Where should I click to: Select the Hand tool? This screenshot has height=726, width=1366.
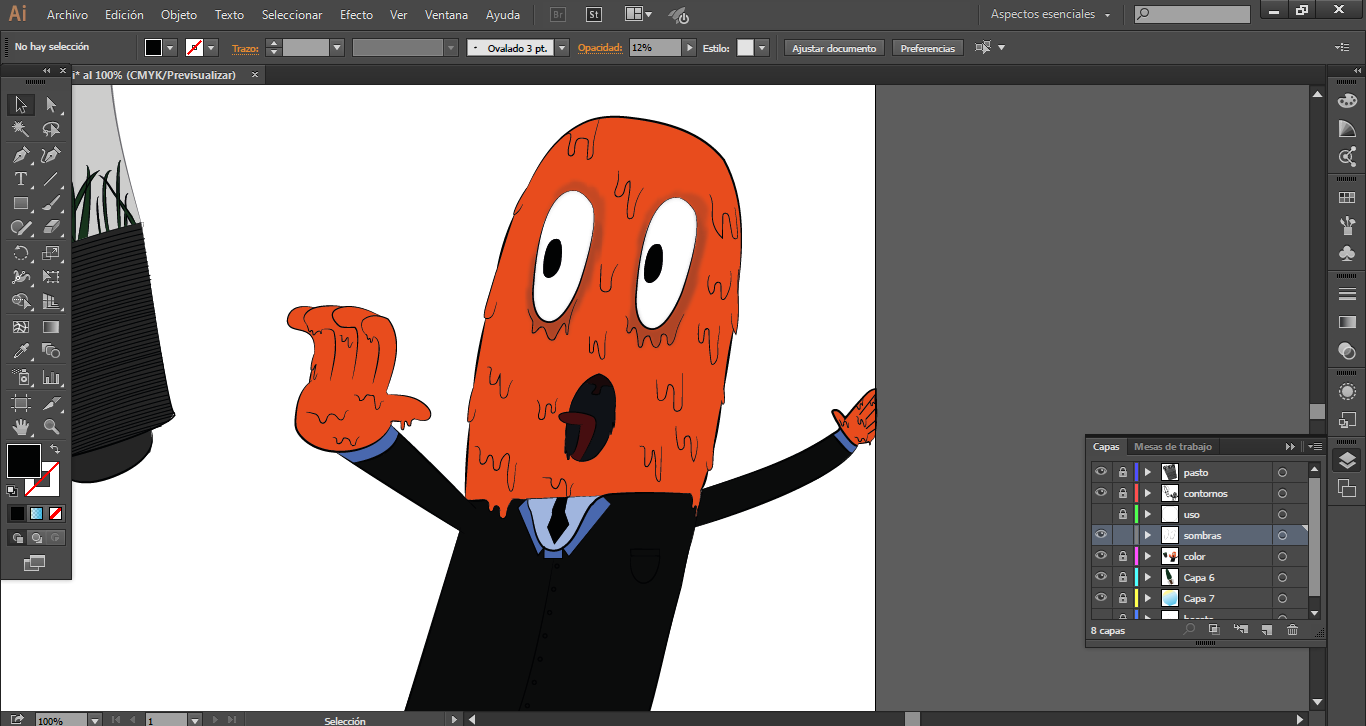[20, 427]
